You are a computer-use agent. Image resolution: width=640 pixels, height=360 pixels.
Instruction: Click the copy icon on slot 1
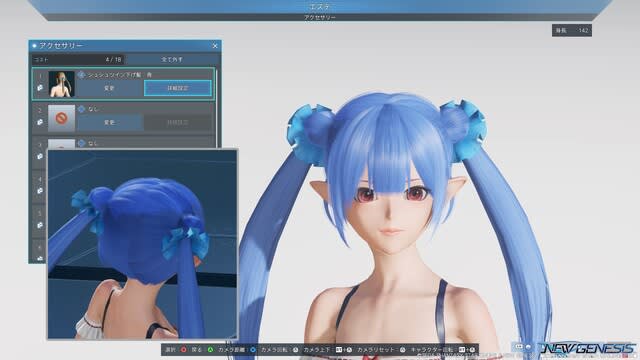pyautogui.click(x=40, y=88)
